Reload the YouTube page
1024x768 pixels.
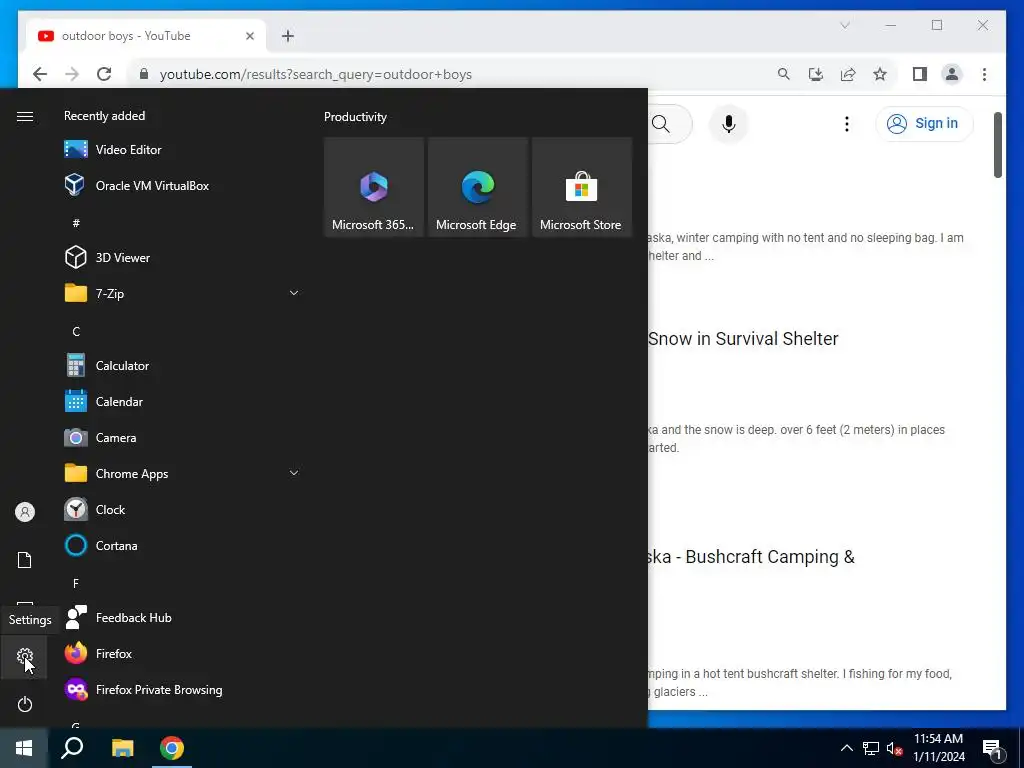pos(104,74)
